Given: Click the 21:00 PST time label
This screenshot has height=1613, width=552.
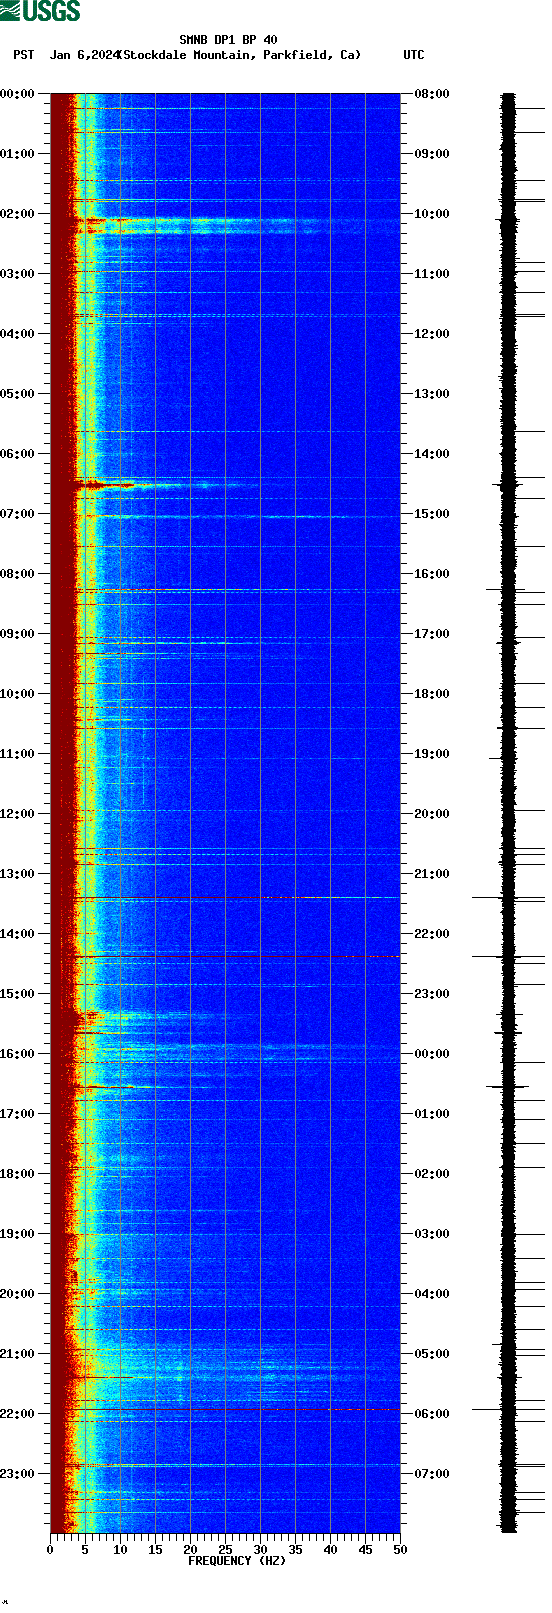Looking at the screenshot, I should tap(18, 1354).
